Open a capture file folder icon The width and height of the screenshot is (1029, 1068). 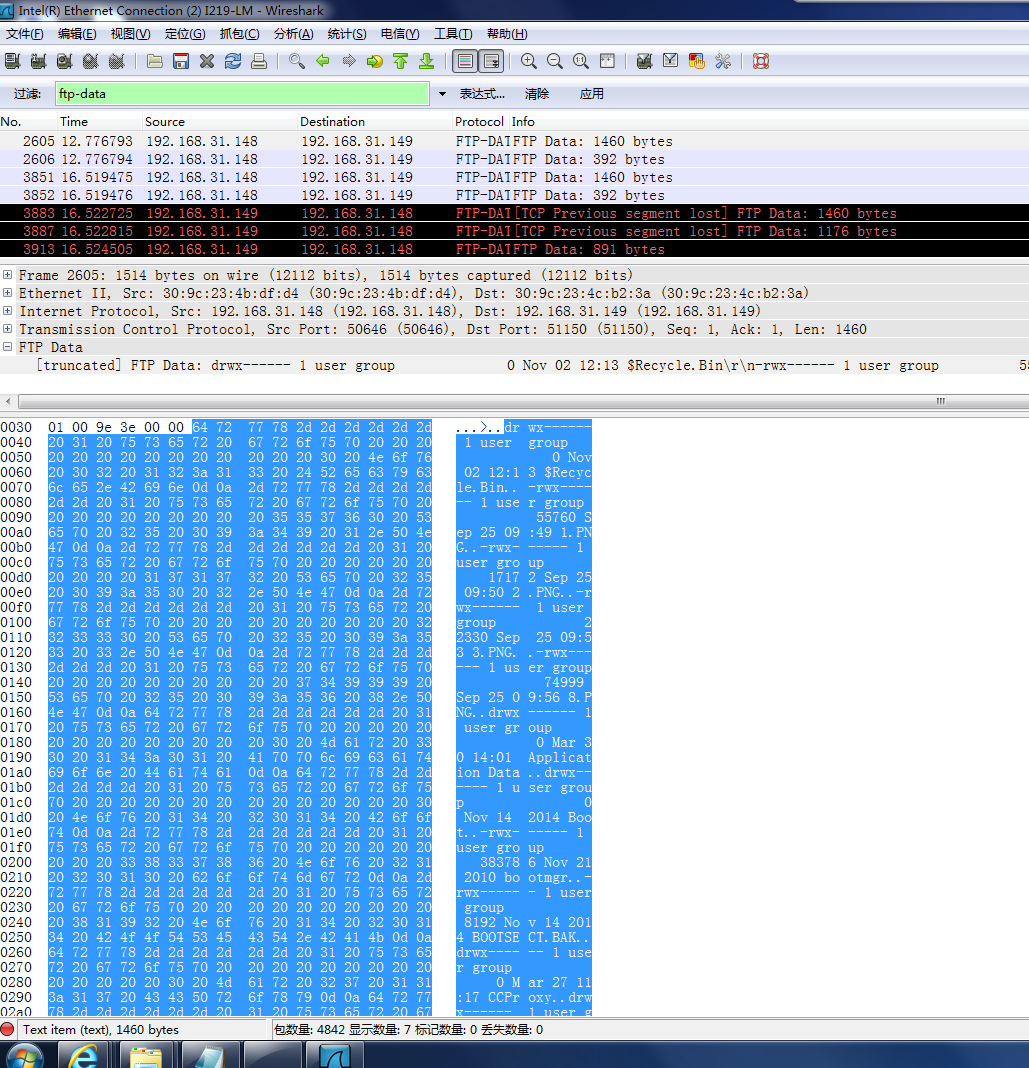(155, 61)
